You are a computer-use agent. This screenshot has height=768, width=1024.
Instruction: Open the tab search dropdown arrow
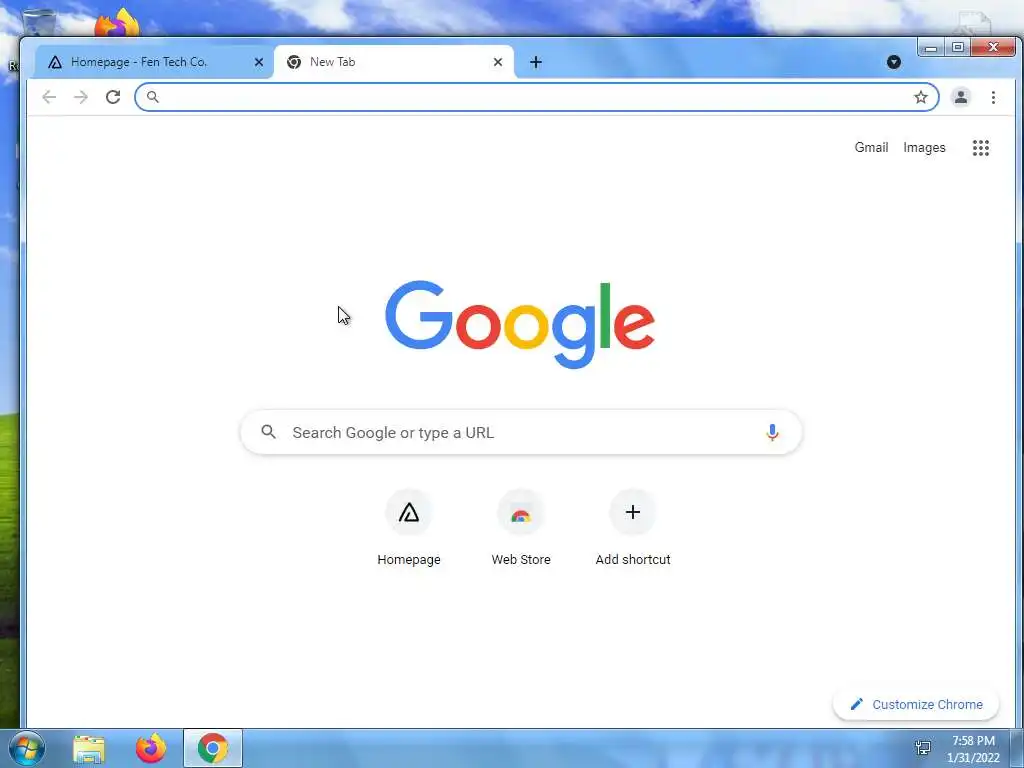click(x=894, y=62)
